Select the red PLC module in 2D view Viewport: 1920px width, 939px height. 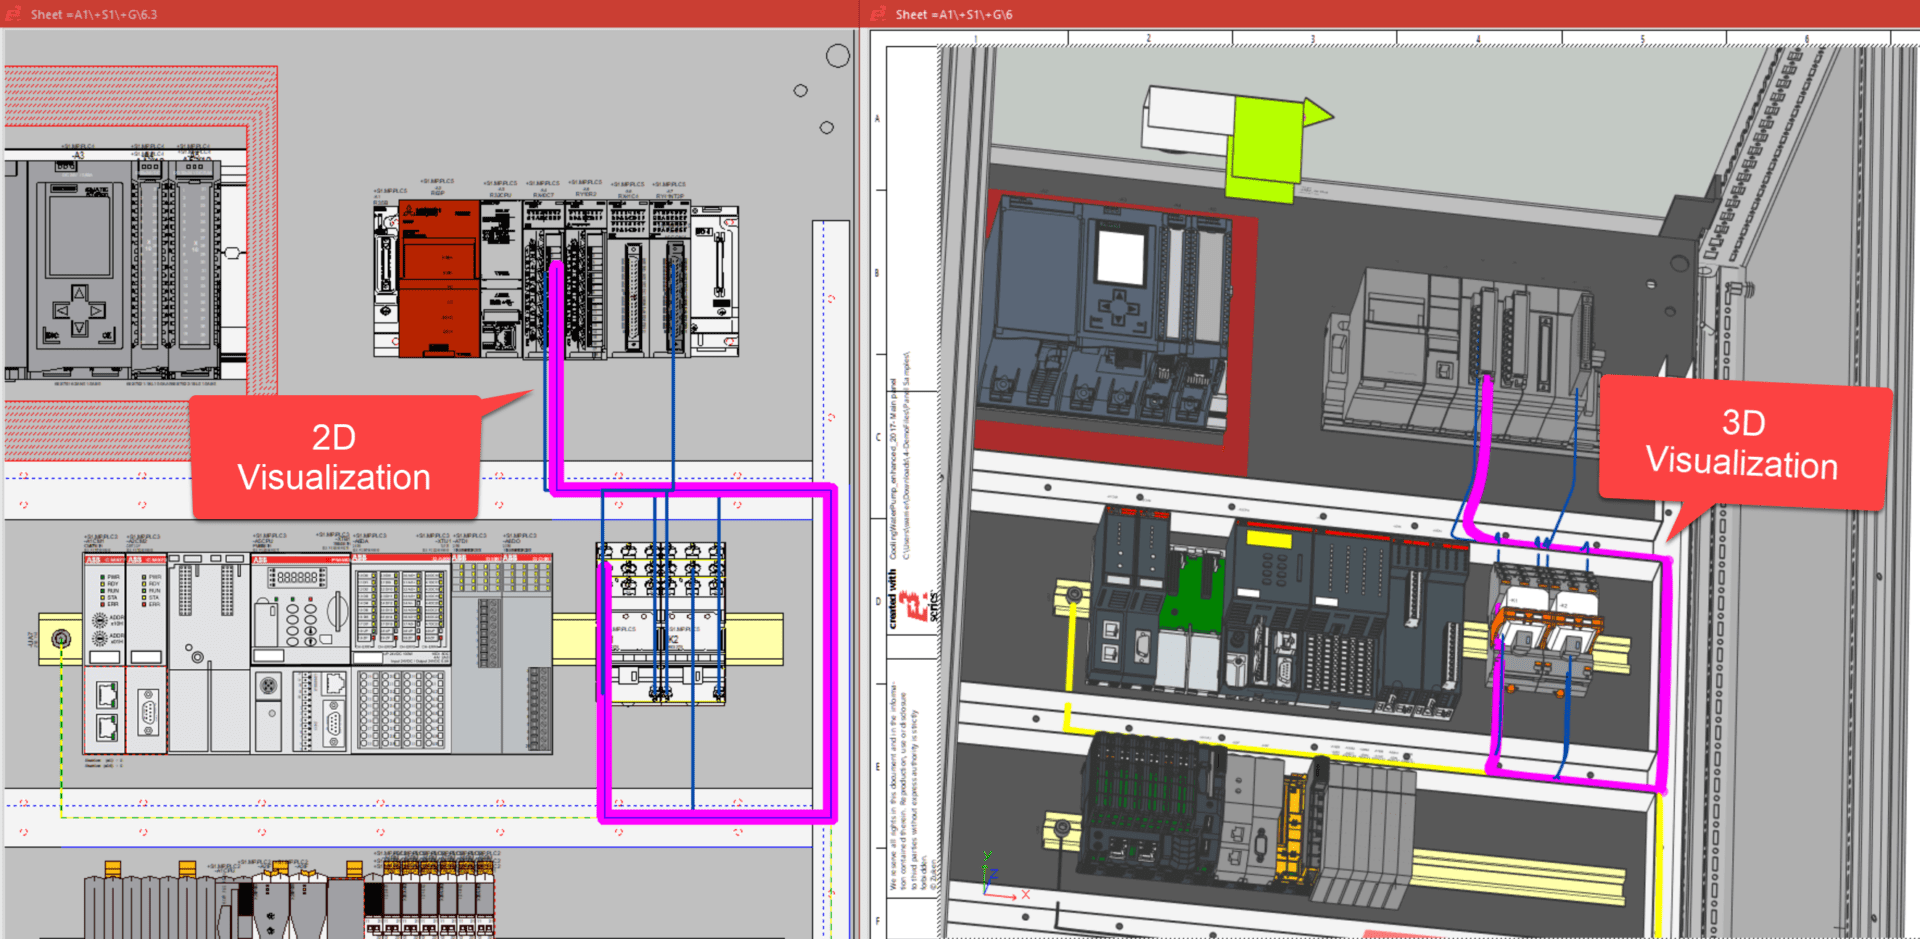[x=438, y=278]
